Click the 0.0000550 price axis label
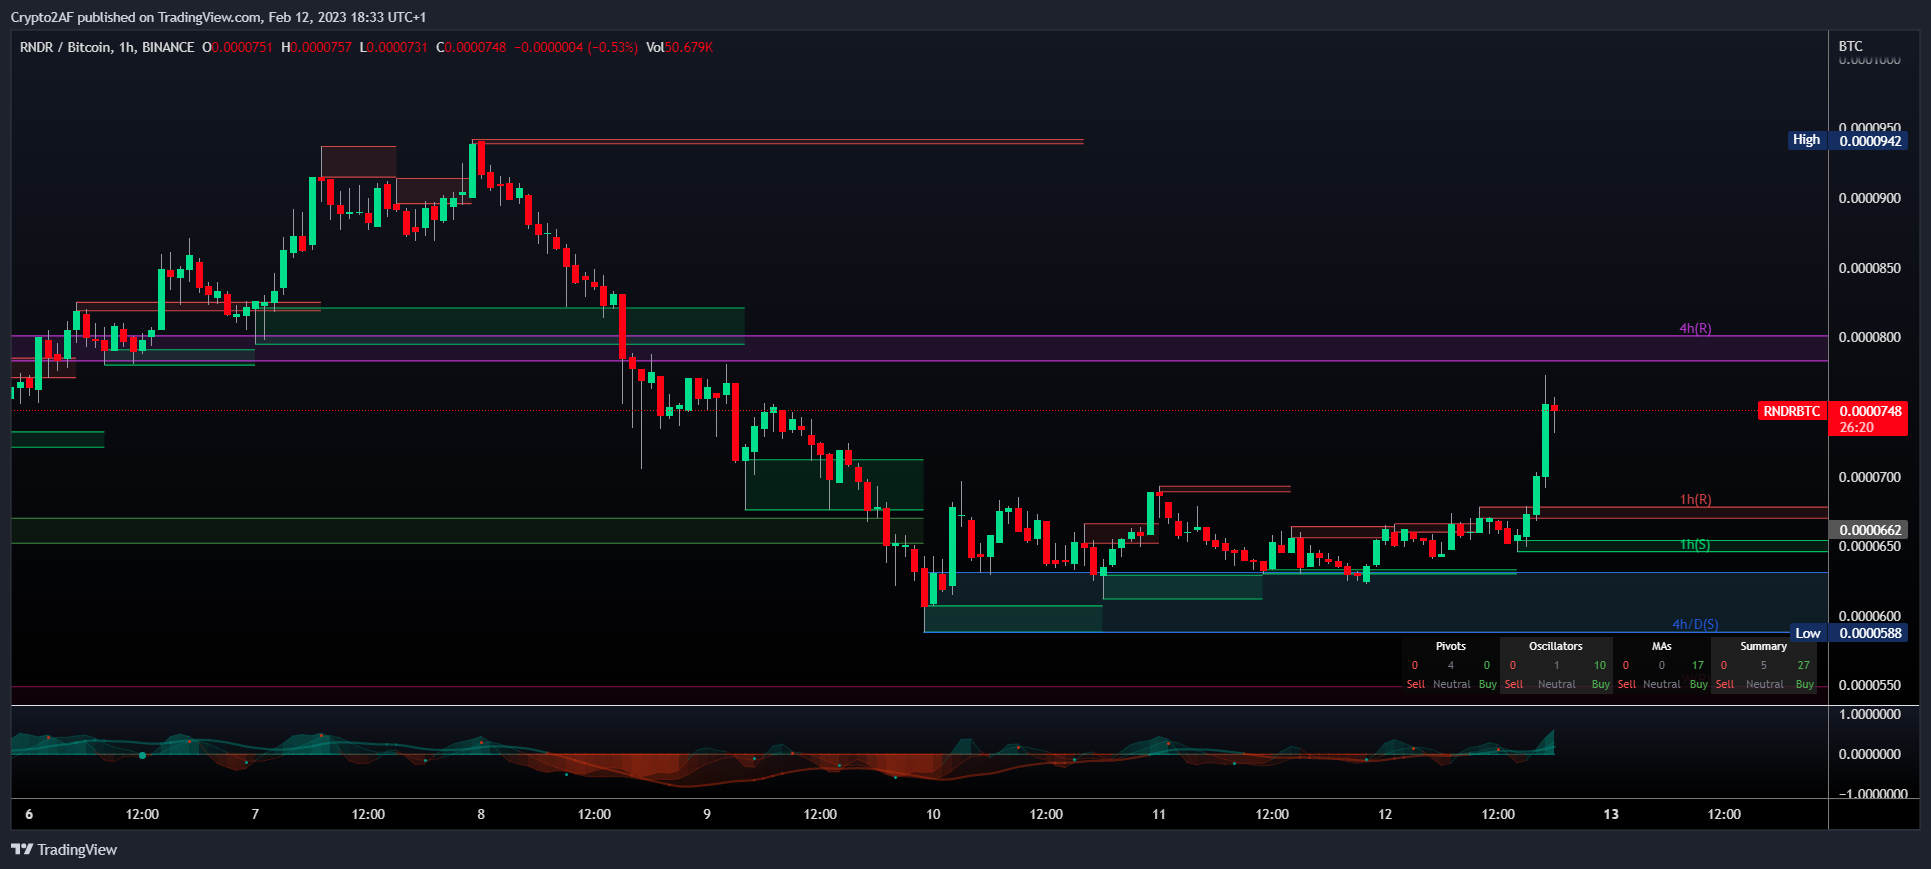 [1869, 685]
